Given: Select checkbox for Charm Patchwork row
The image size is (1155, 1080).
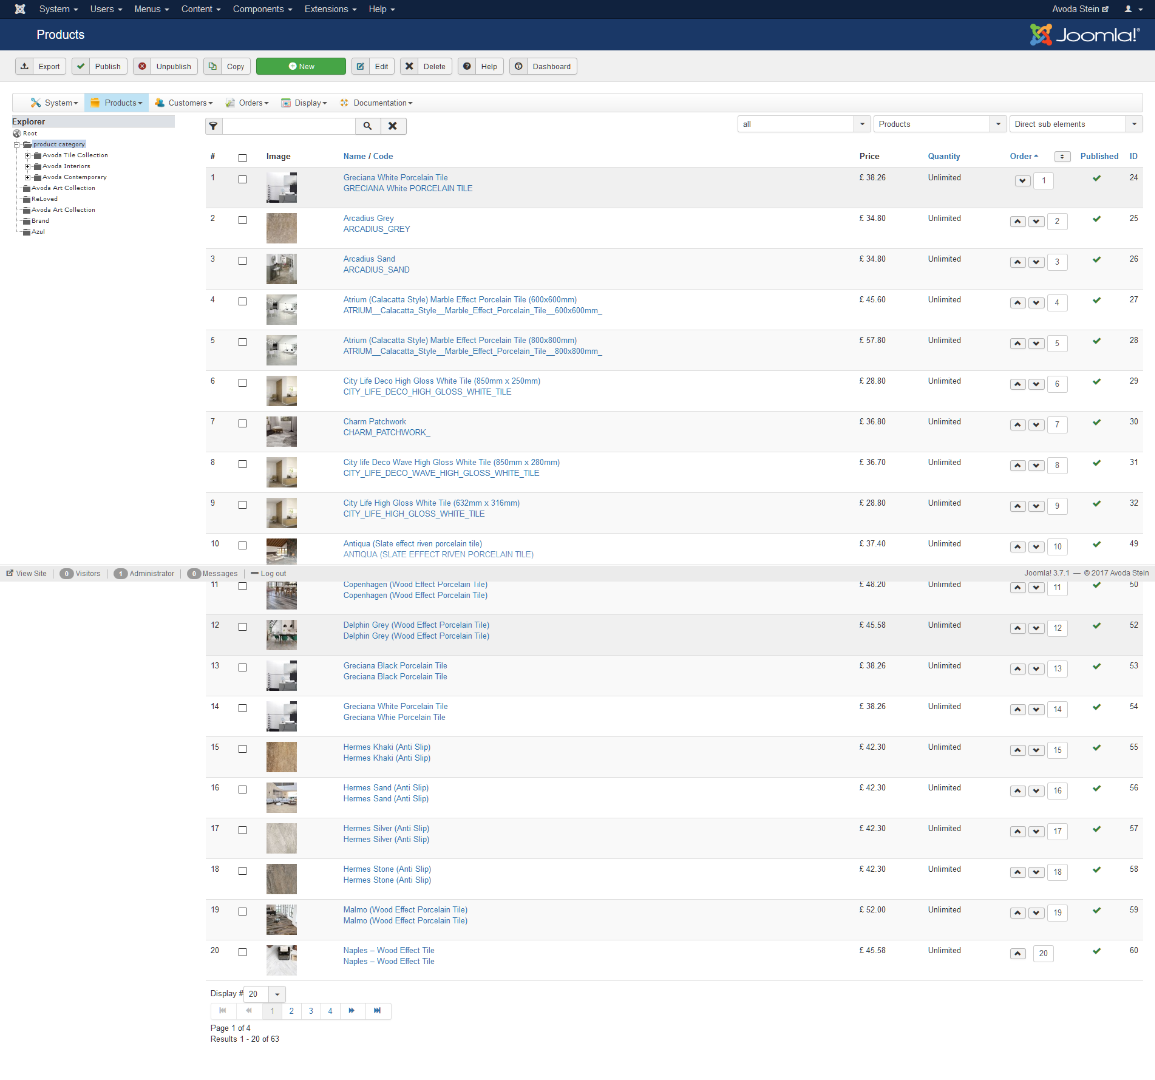Looking at the screenshot, I should click(x=242, y=424).
